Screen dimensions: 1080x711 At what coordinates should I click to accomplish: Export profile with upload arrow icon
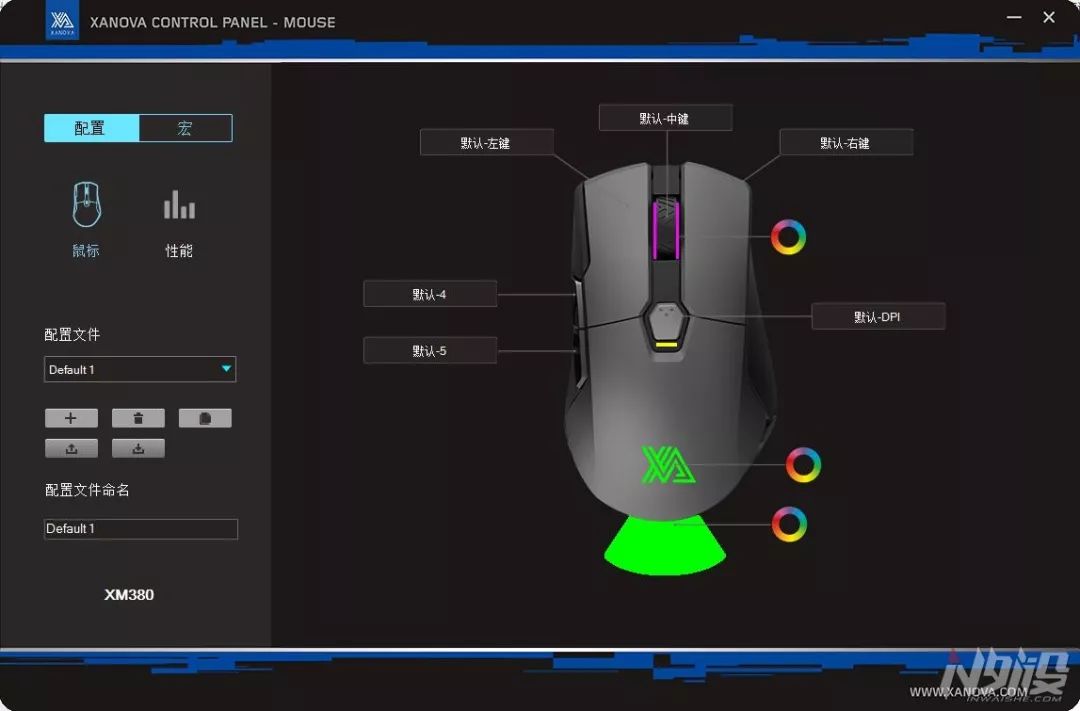[x=71, y=449]
